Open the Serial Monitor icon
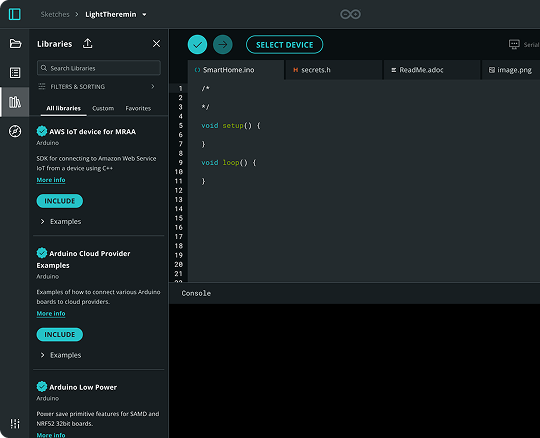Screen dimensions: 540x438 pyautogui.click(x=514, y=44)
